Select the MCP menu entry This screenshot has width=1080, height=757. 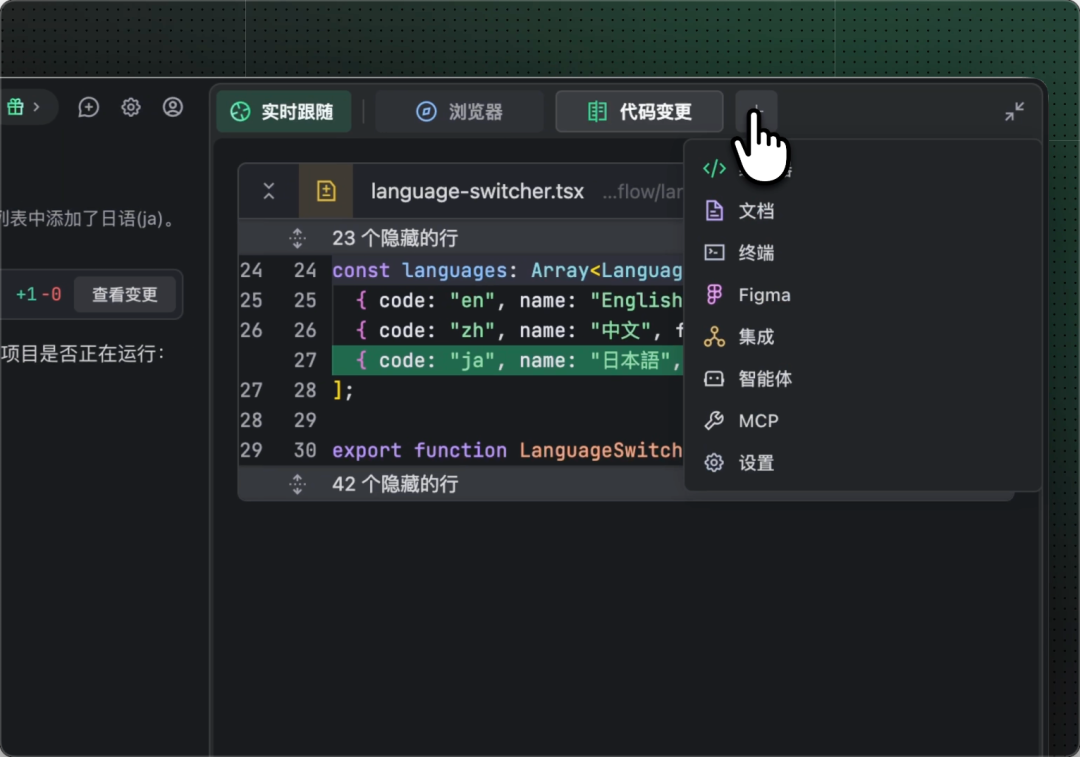tap(758, 421)
